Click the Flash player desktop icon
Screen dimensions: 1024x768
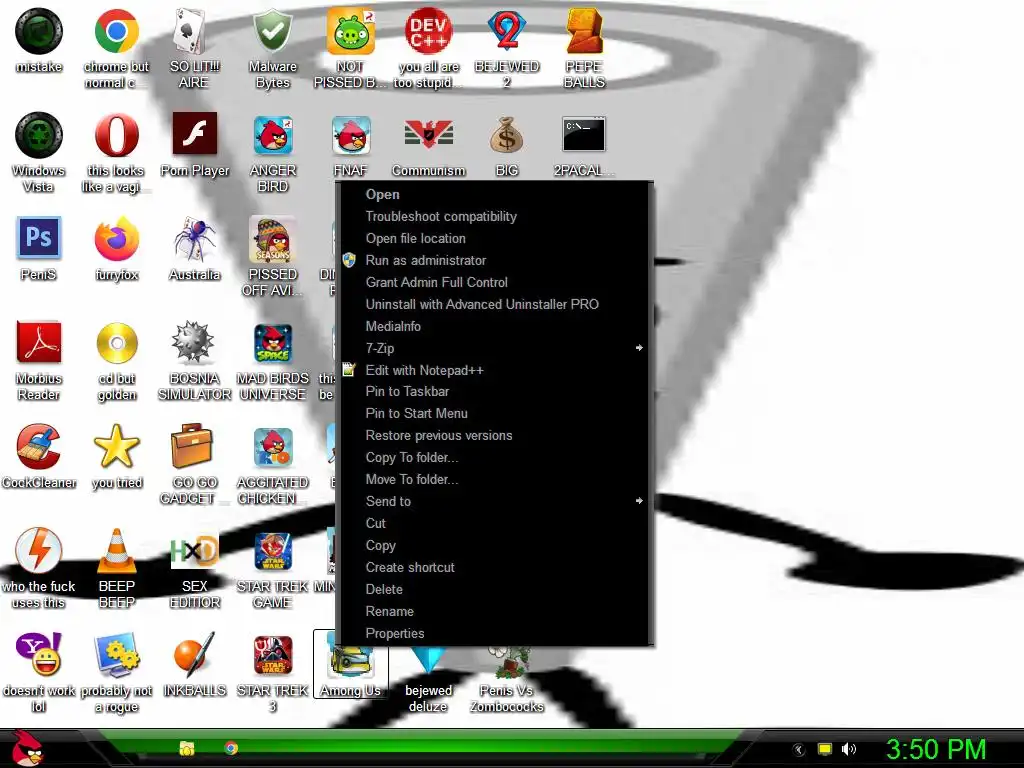[x=195, y=134]
